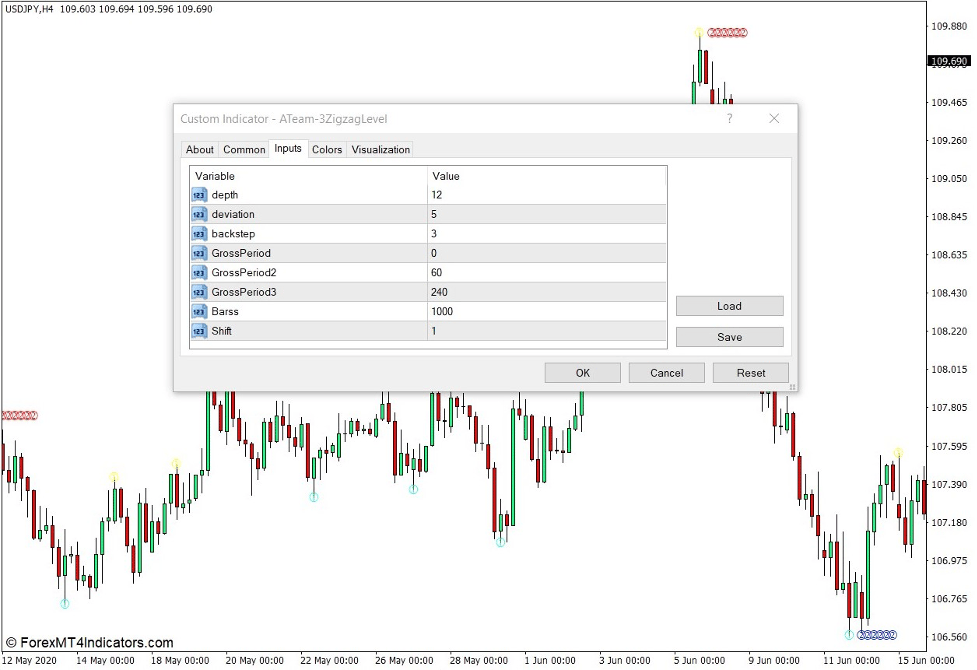Reset the indicator inputs to defaults
This screenshot has width=977, height=670.
[x=750, y=373]
